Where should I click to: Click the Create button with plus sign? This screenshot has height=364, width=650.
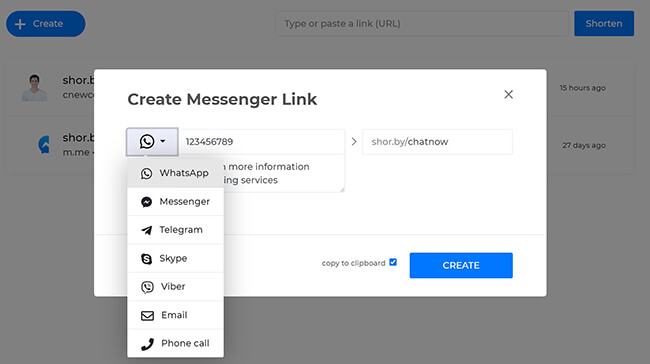pos(46,24)
